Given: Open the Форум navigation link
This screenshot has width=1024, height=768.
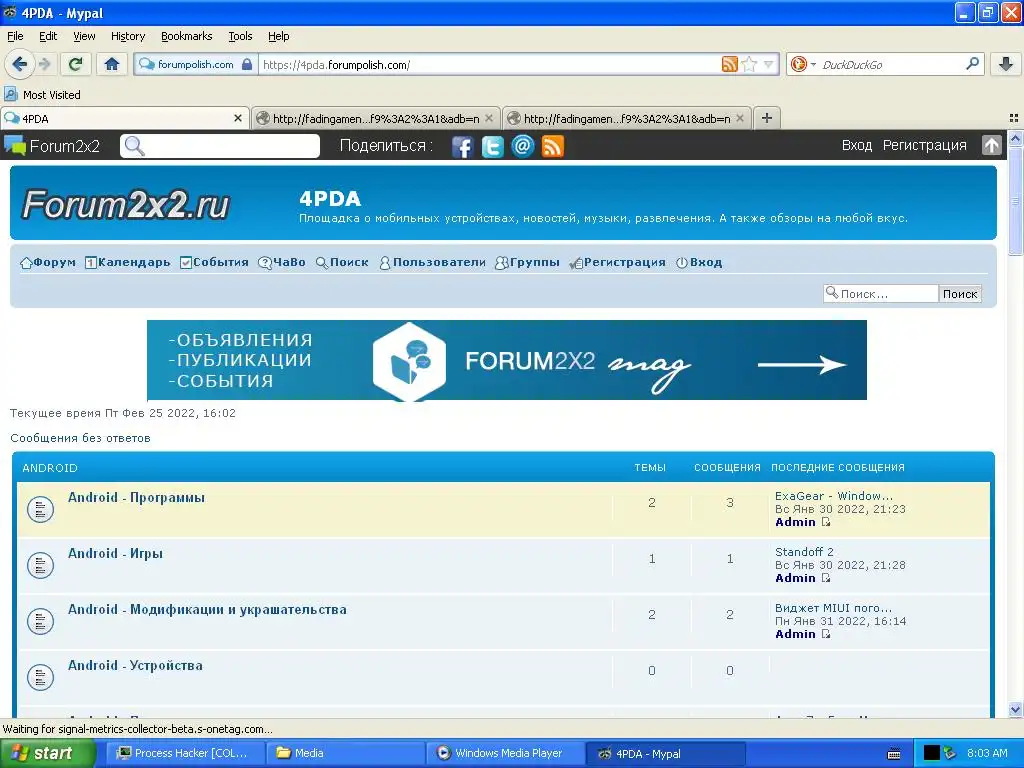Looking at the screenshot, I should (x=48, y=263).
